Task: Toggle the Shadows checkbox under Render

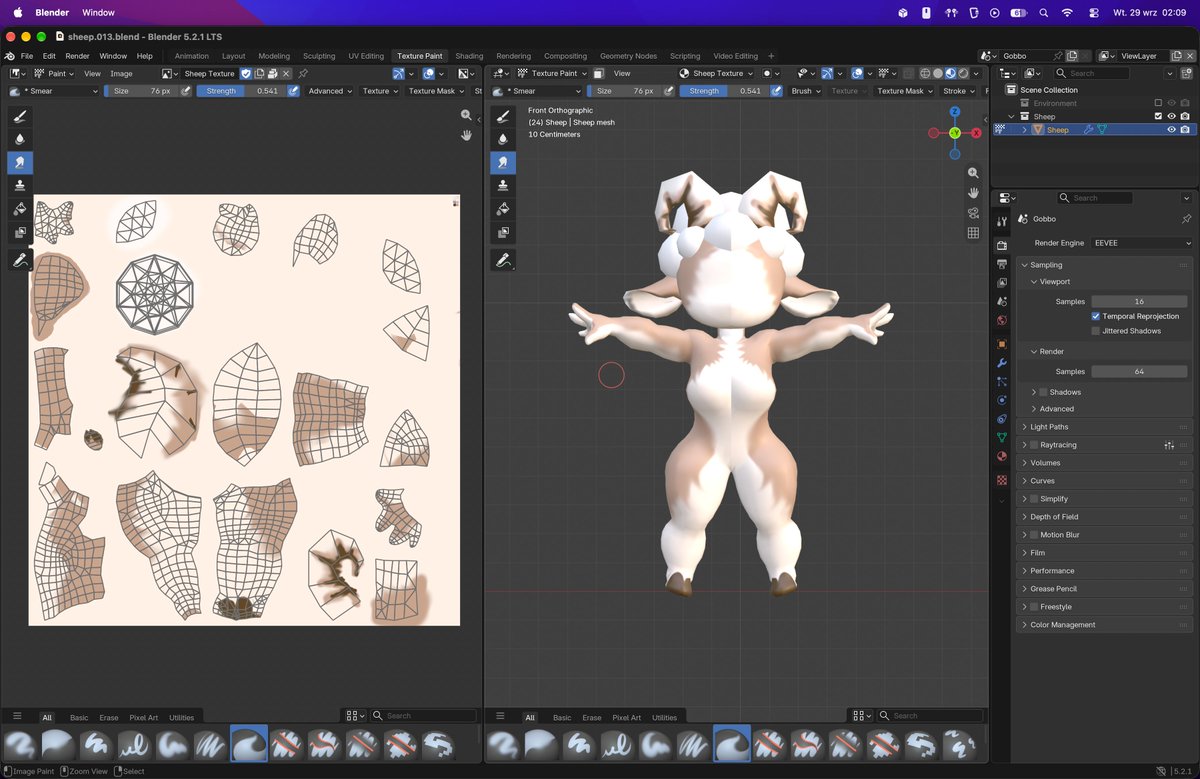Action: click(x=1044, y=392)
